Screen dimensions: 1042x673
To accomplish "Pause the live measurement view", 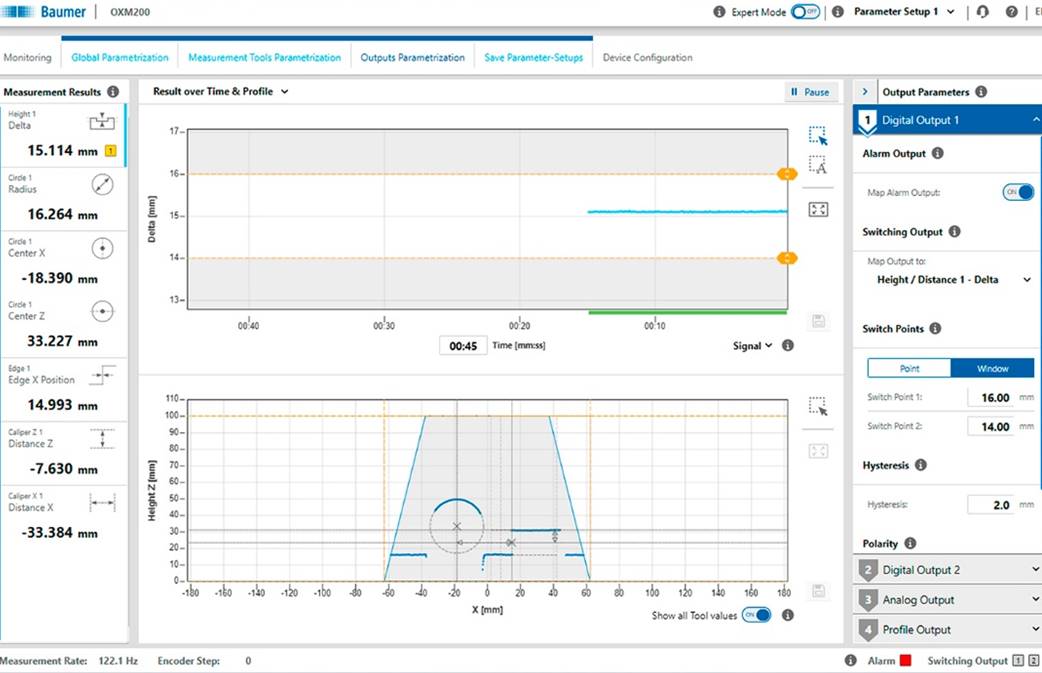I will click(810, 92).
